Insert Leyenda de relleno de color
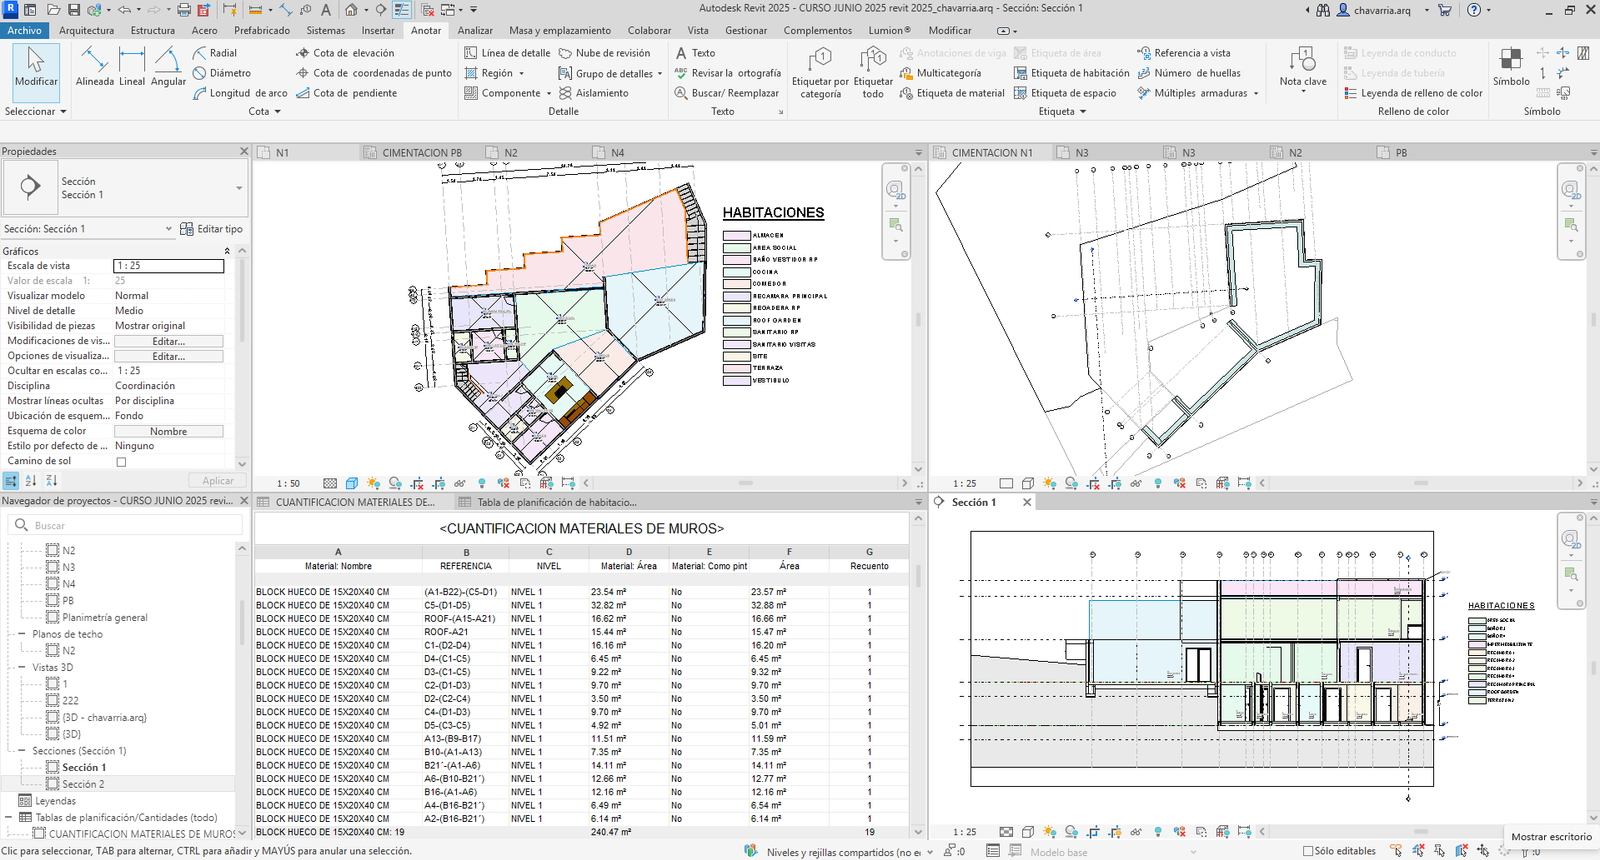 pos(1413,93)
